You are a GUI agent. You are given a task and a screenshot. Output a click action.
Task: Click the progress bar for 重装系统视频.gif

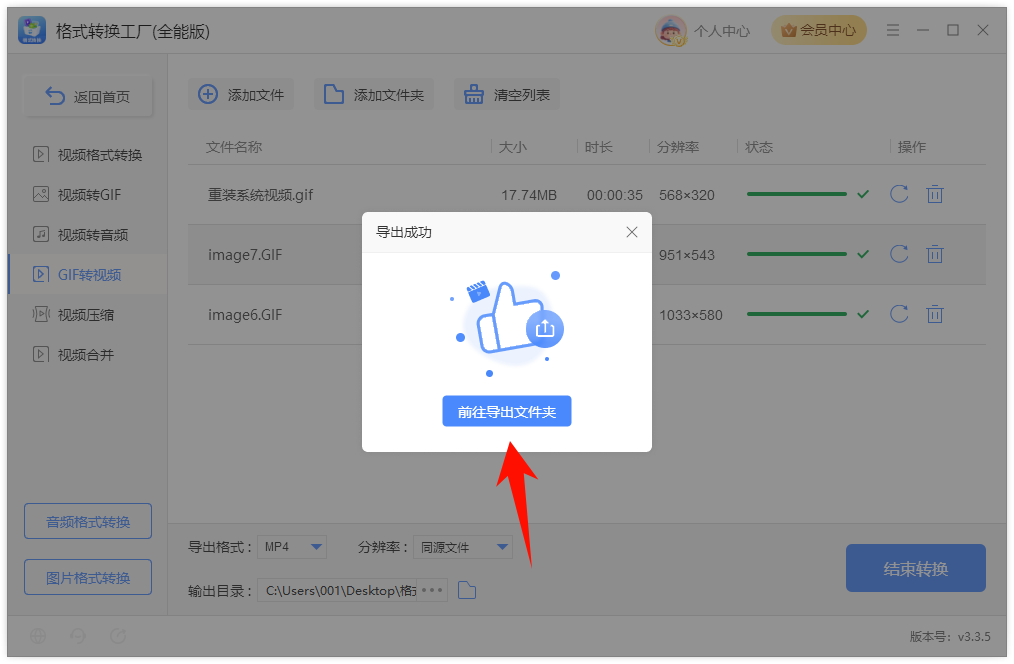coord(797,194)
